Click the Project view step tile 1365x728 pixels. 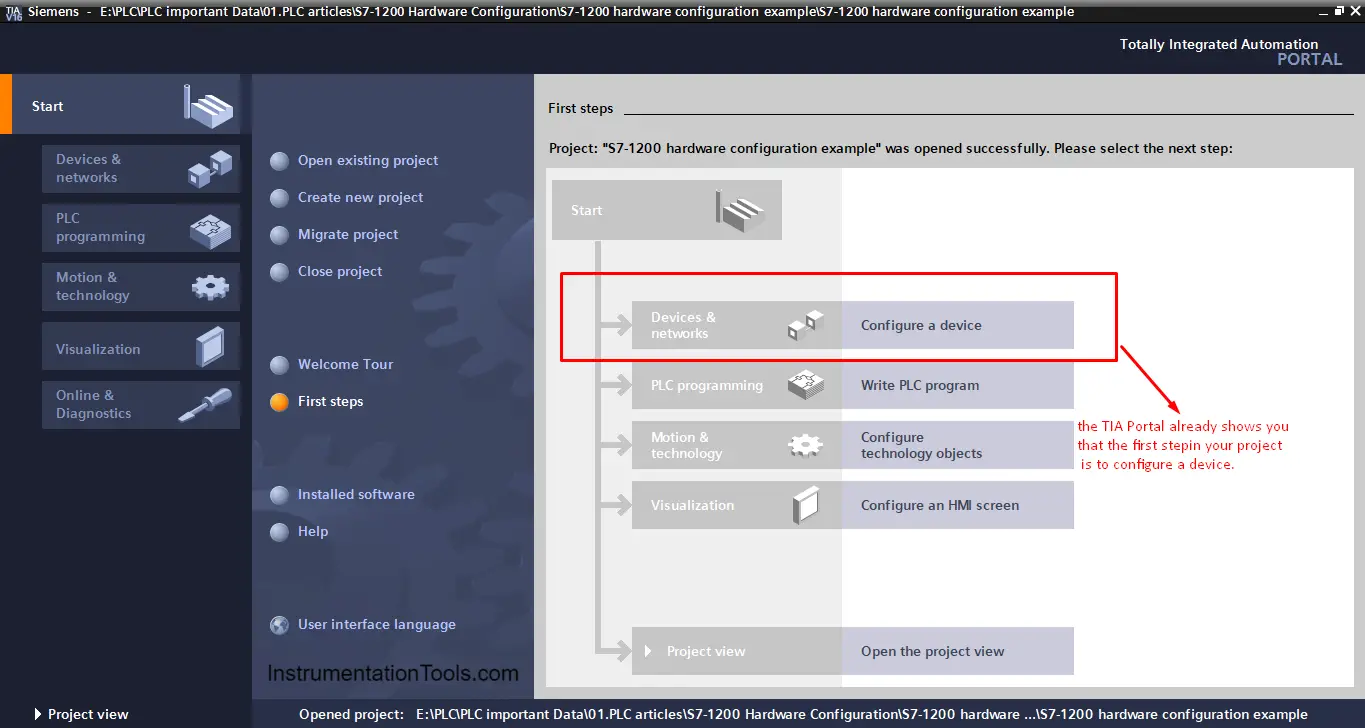736,651
